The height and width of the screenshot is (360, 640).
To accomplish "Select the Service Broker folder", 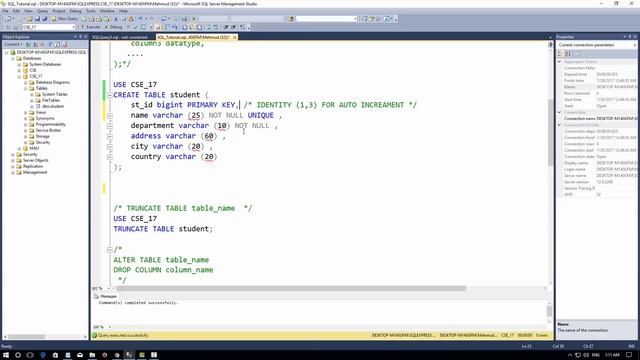I will pyautogui.click(x=48, y=130).
